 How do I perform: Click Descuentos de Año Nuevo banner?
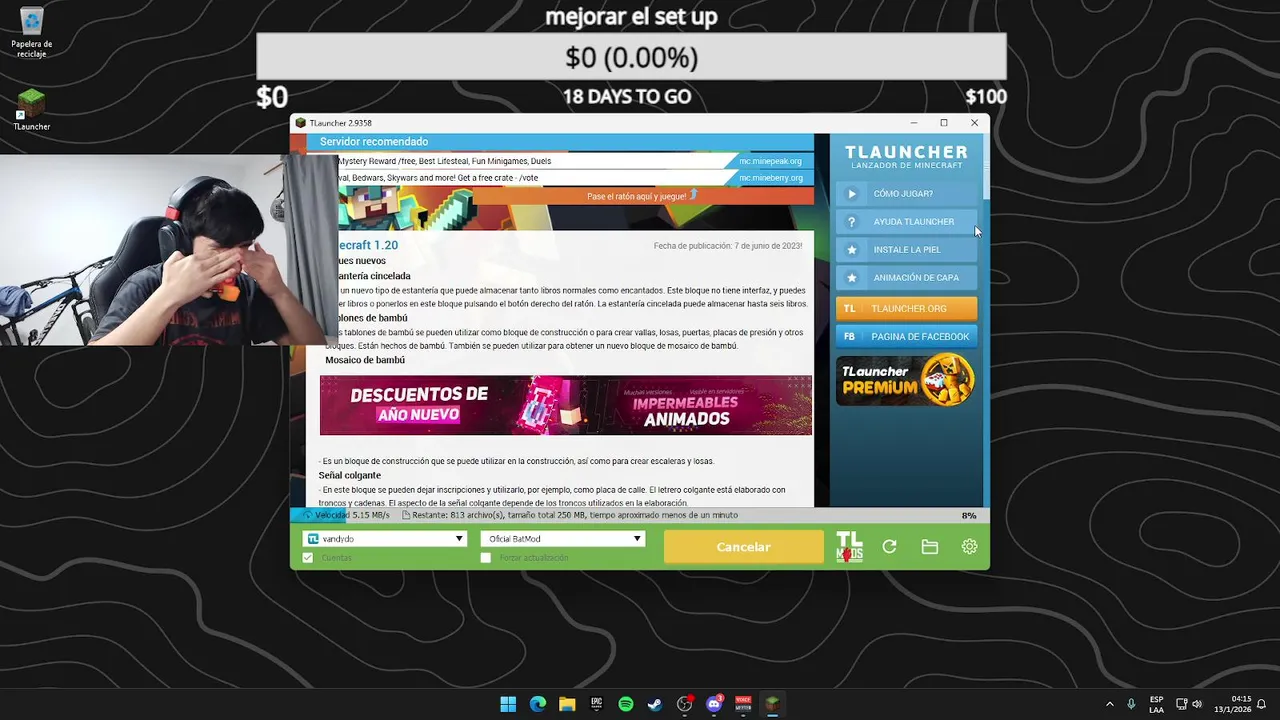click(x=566, y=405)
